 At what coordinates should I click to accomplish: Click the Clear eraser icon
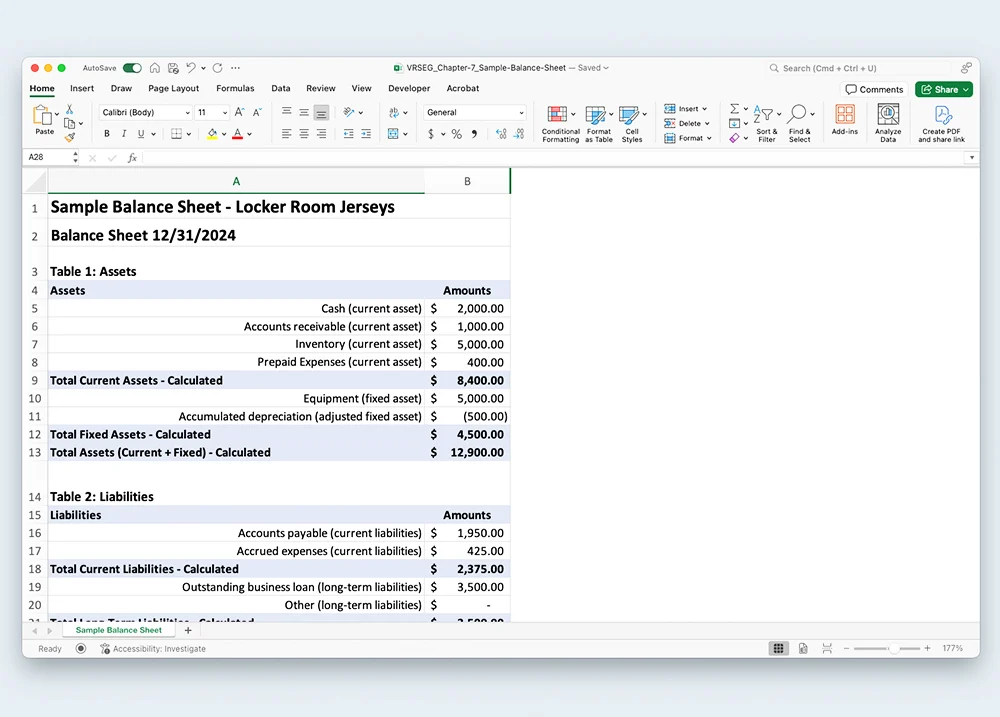click(x=735, y=138)
